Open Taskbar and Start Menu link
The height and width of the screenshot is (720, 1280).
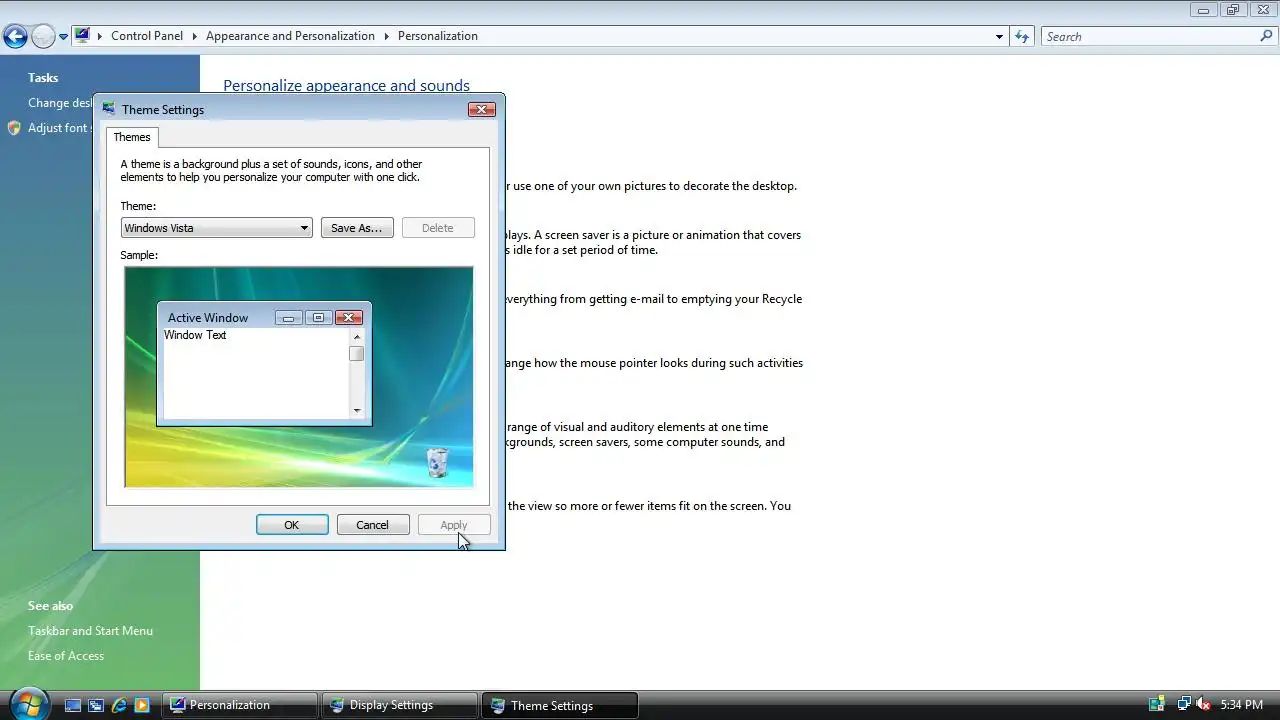click(90, 631)
